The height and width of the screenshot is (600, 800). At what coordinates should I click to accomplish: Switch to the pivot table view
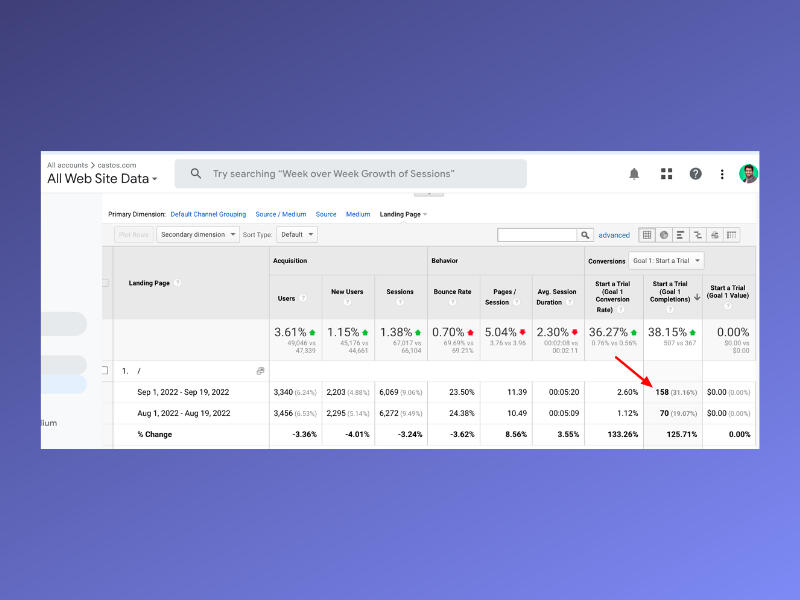coord(732,235)
